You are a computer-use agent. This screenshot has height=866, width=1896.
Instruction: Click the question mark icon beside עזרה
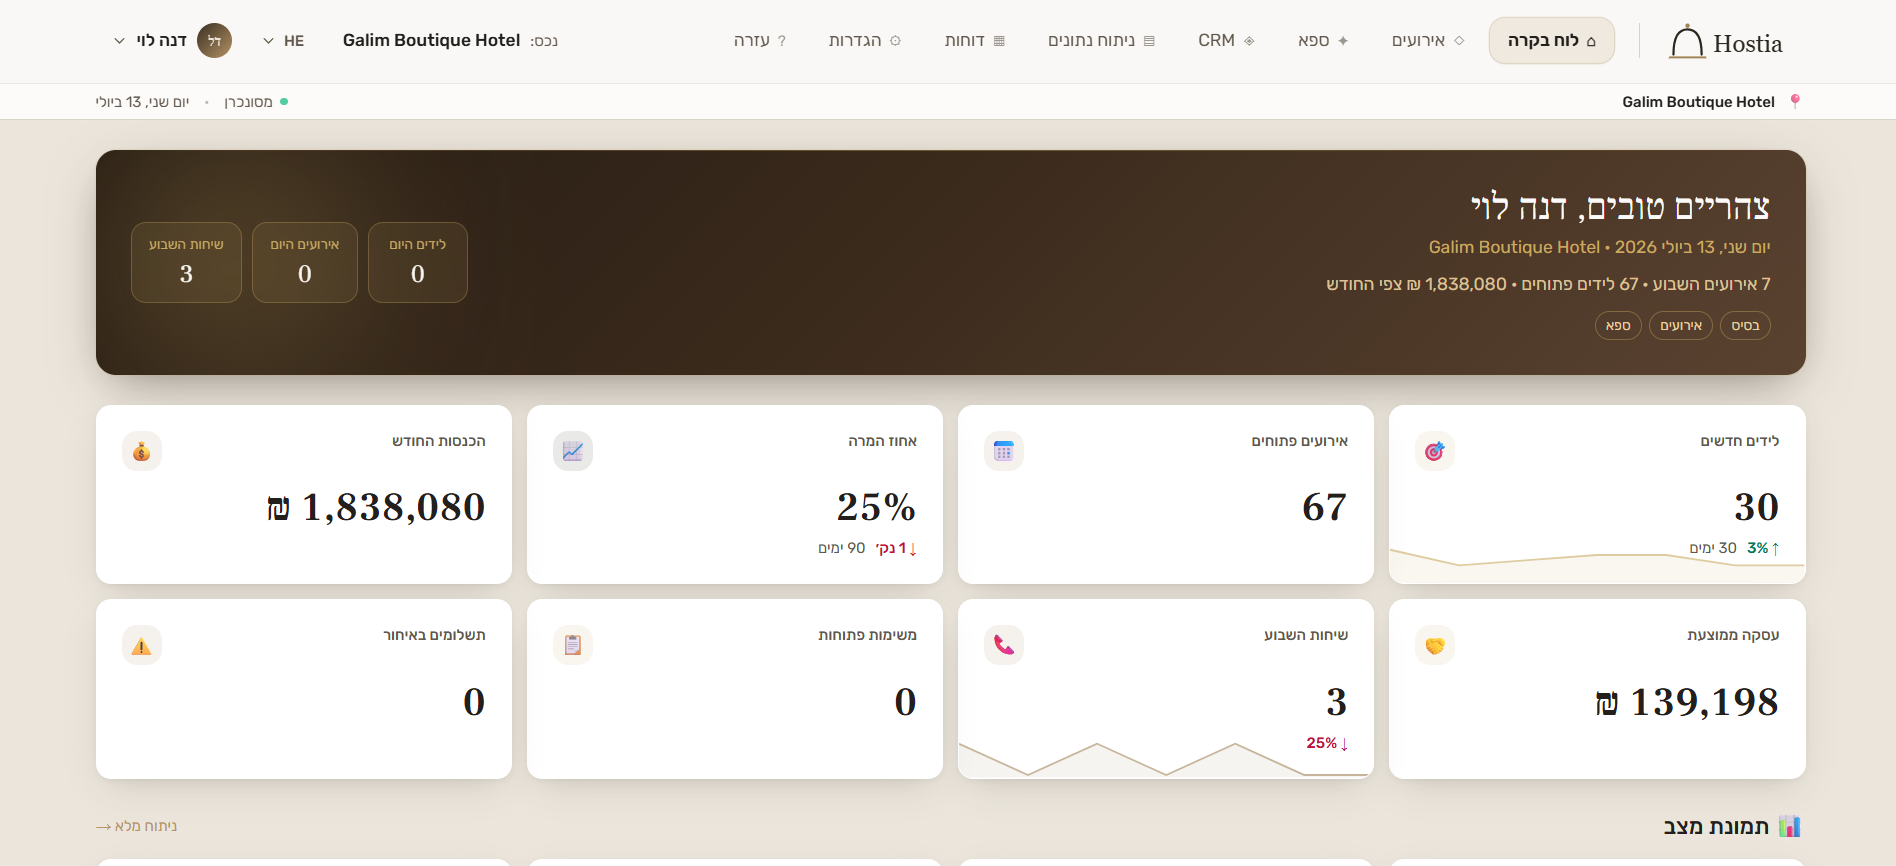[782, 41]
